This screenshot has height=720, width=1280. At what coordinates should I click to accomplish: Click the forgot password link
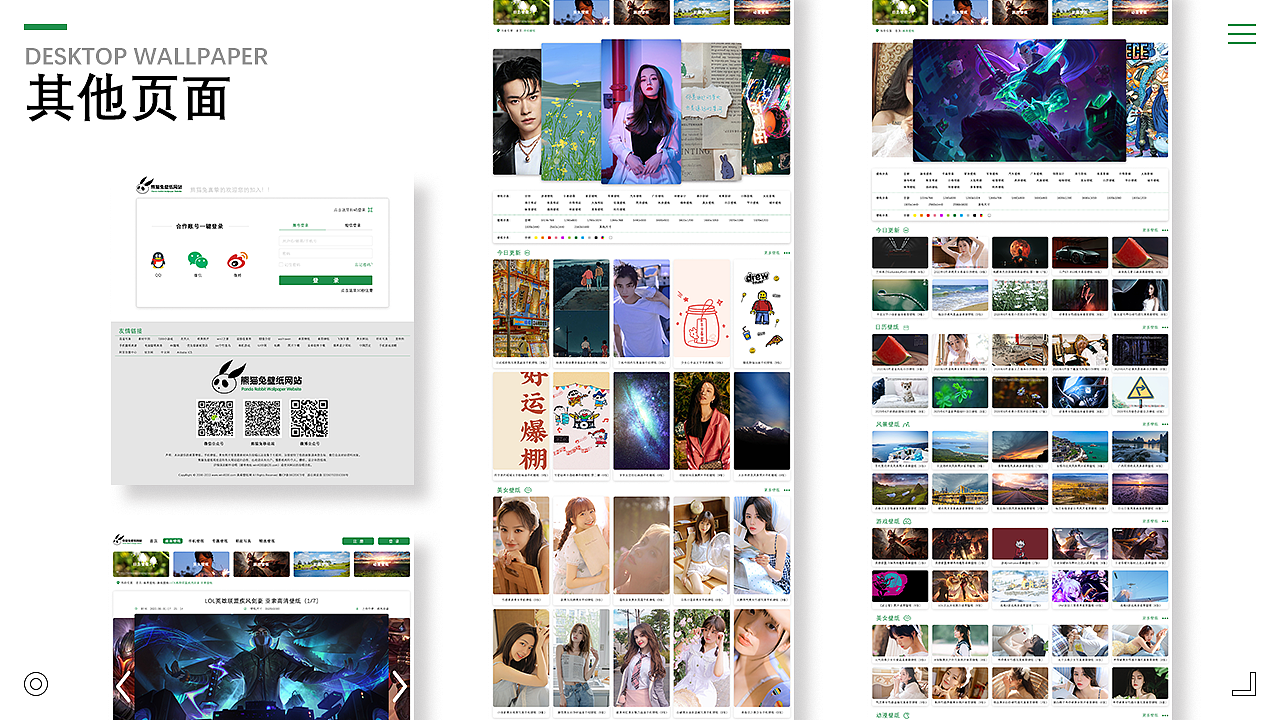pos(363,265)
